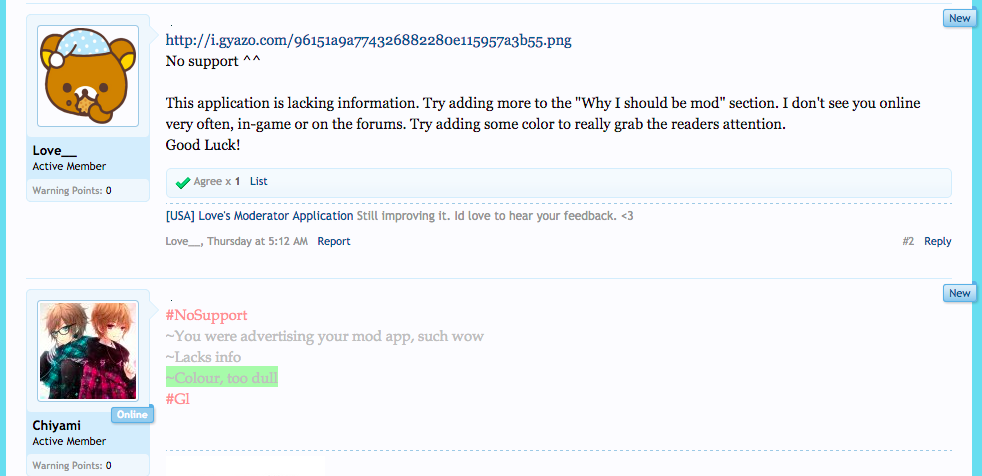Click the pink #NoSupport text
The height and width of the screenshot is (476, 982).
207,315
